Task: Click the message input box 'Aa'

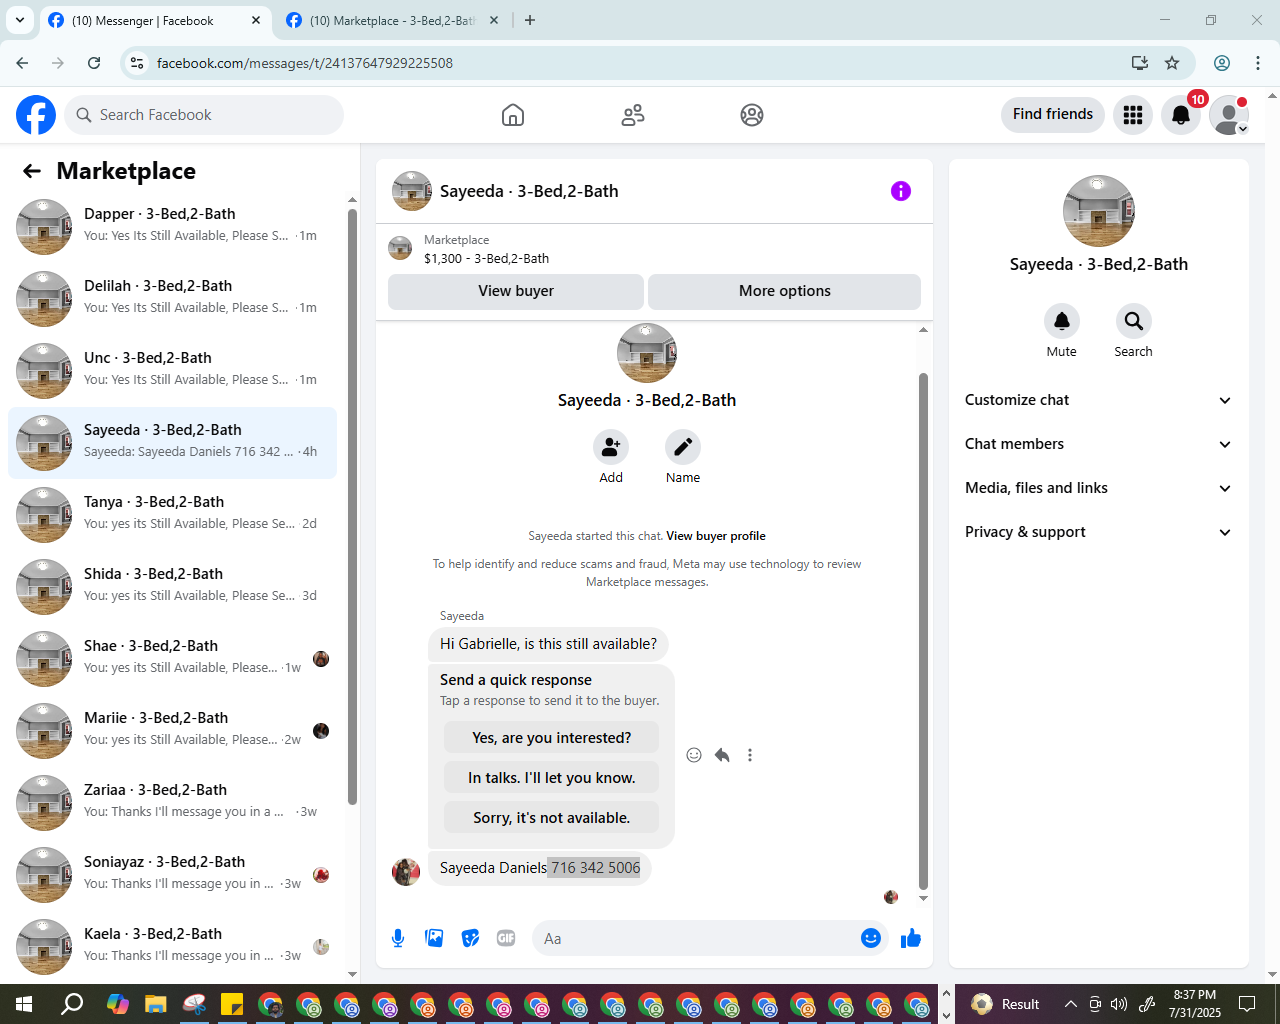Action: click(698, 938)
